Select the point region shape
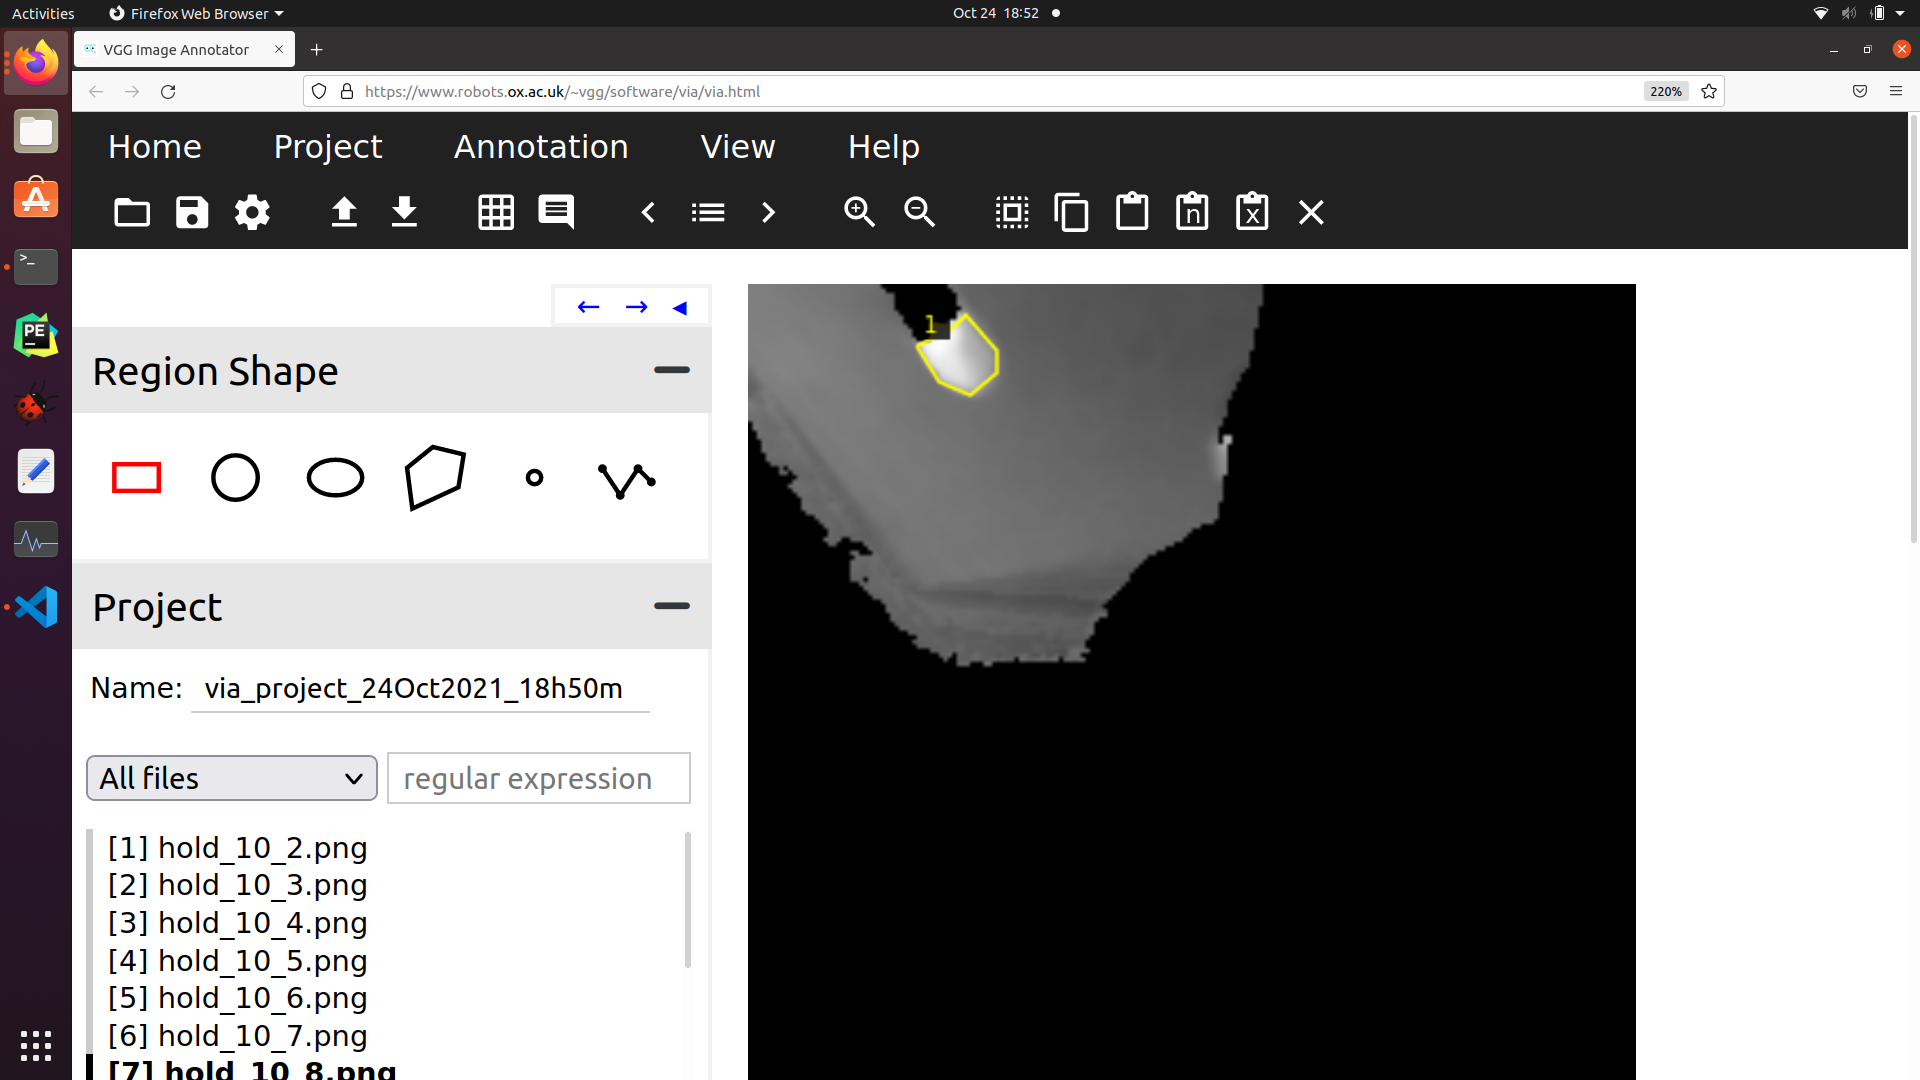Viewport: 1920px width, 1080px height. (535, 478)
